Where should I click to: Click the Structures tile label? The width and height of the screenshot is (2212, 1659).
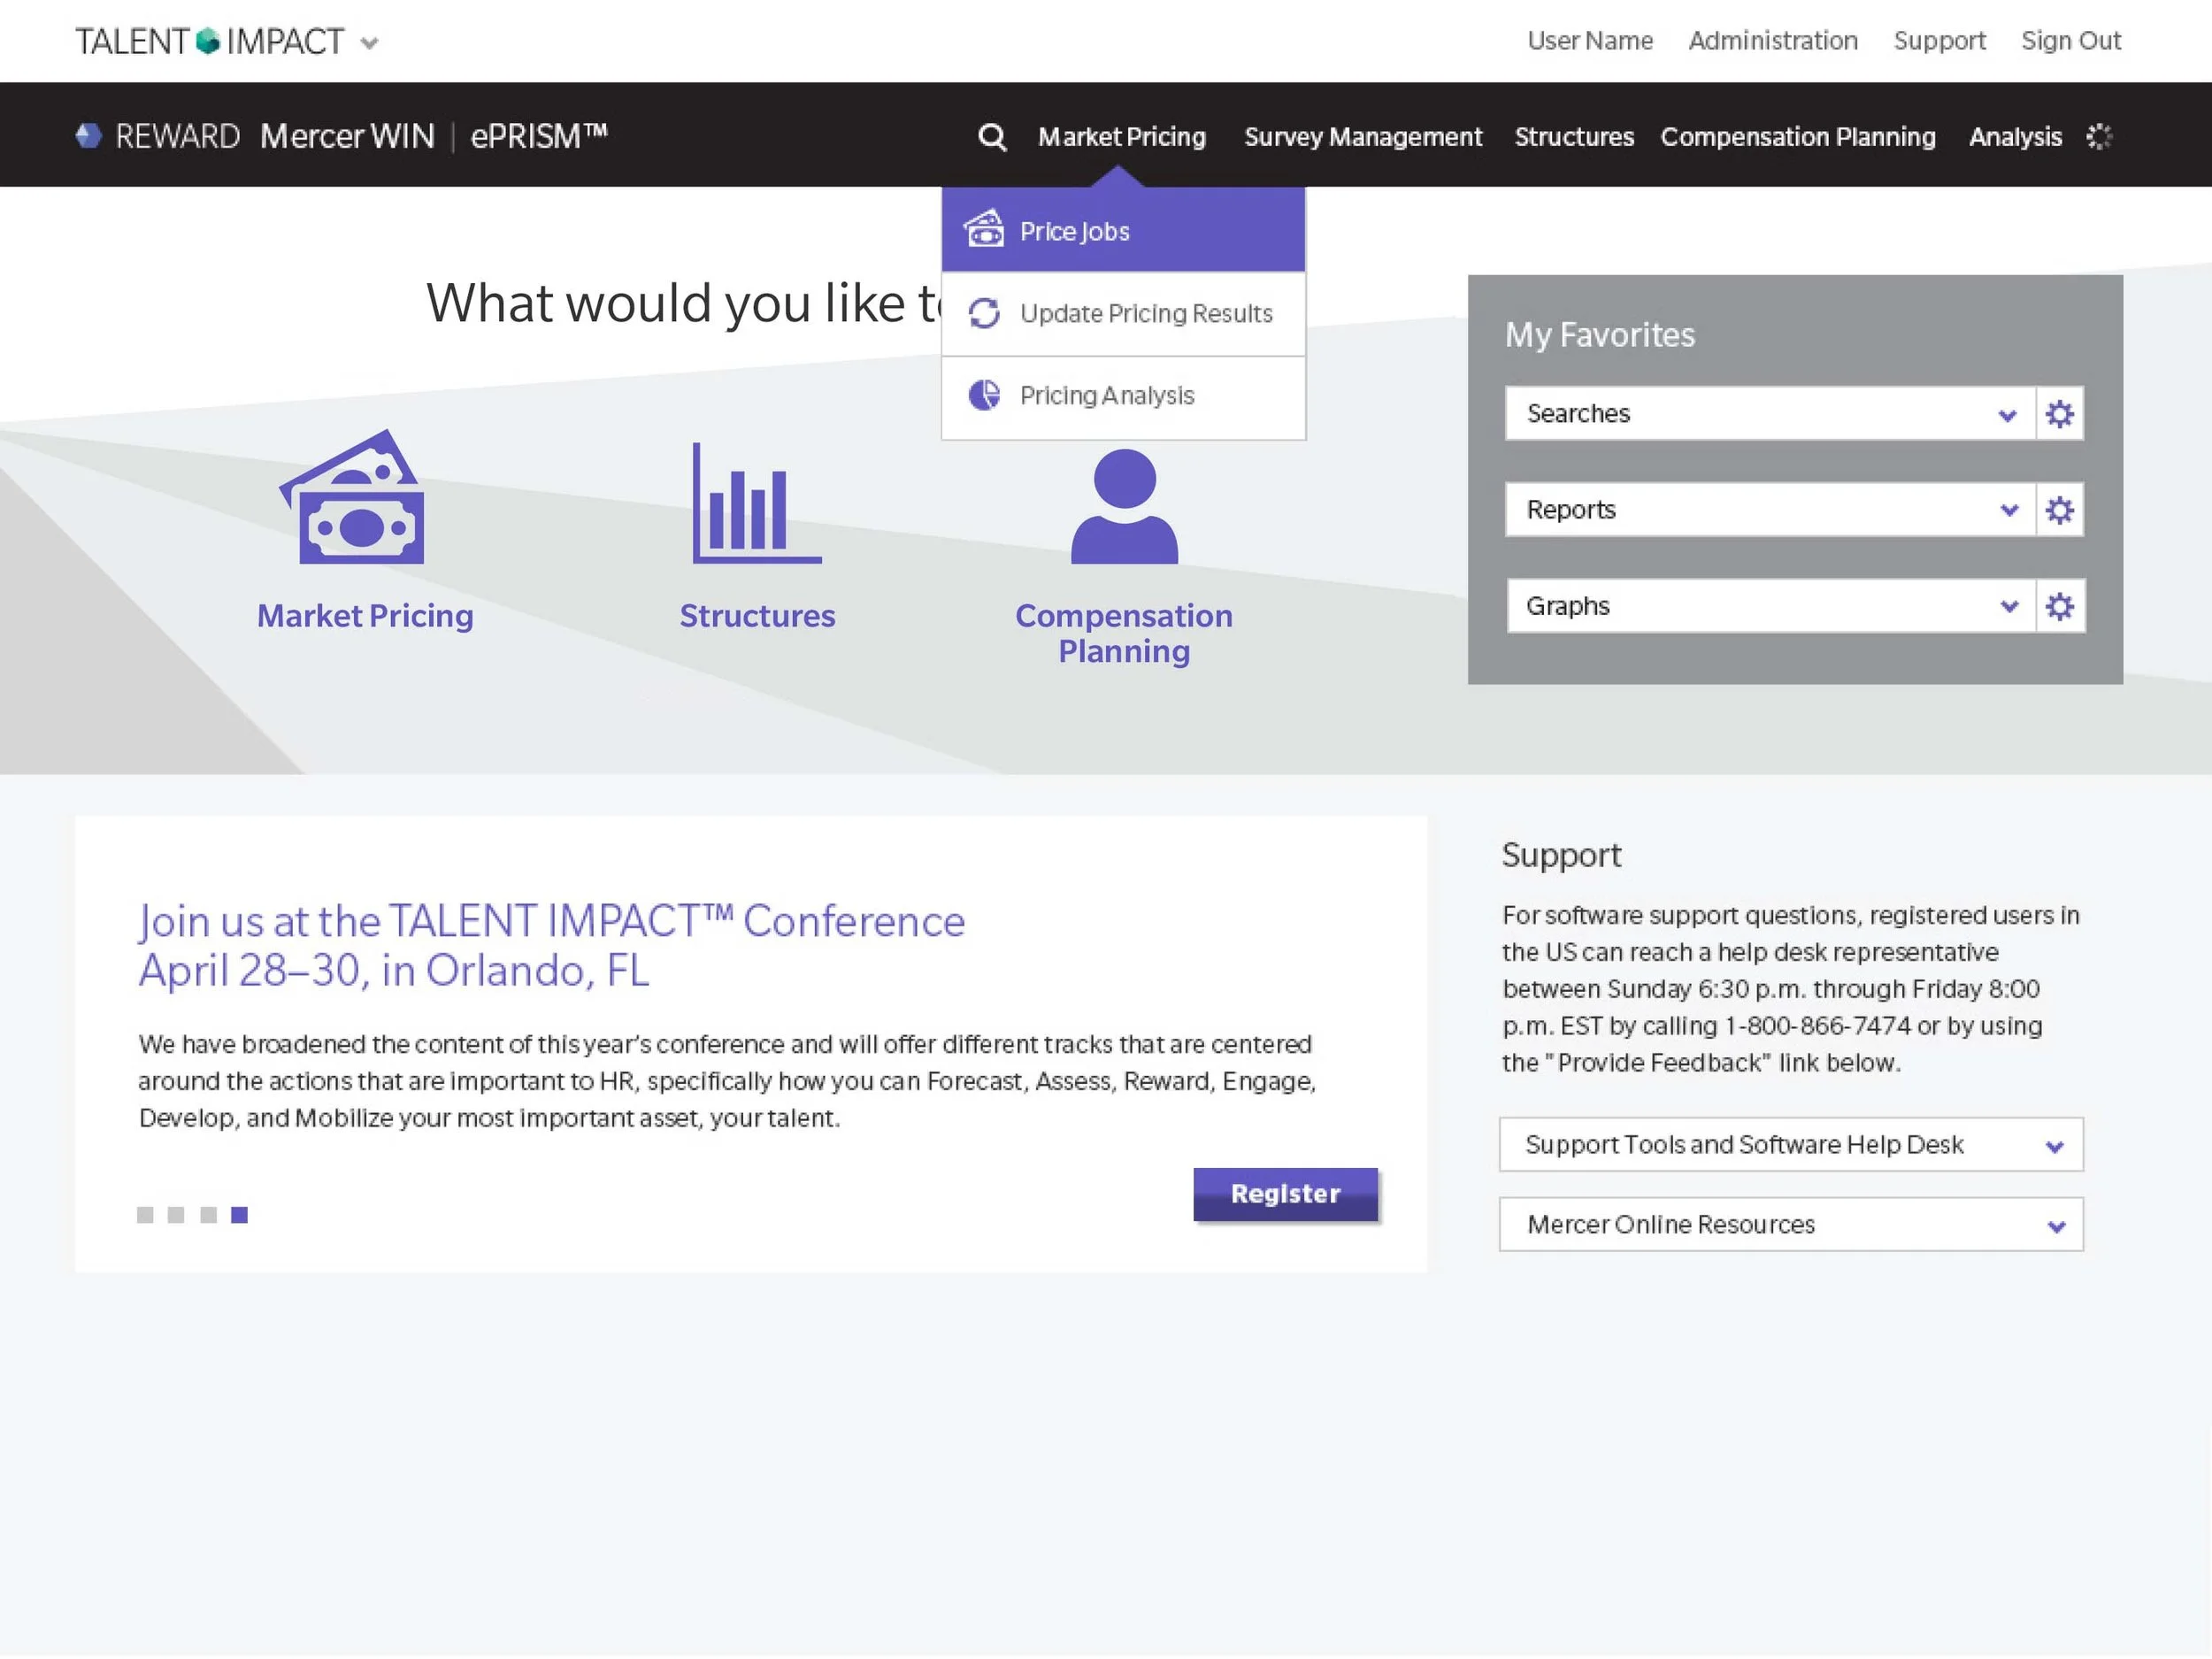point(757,616)
